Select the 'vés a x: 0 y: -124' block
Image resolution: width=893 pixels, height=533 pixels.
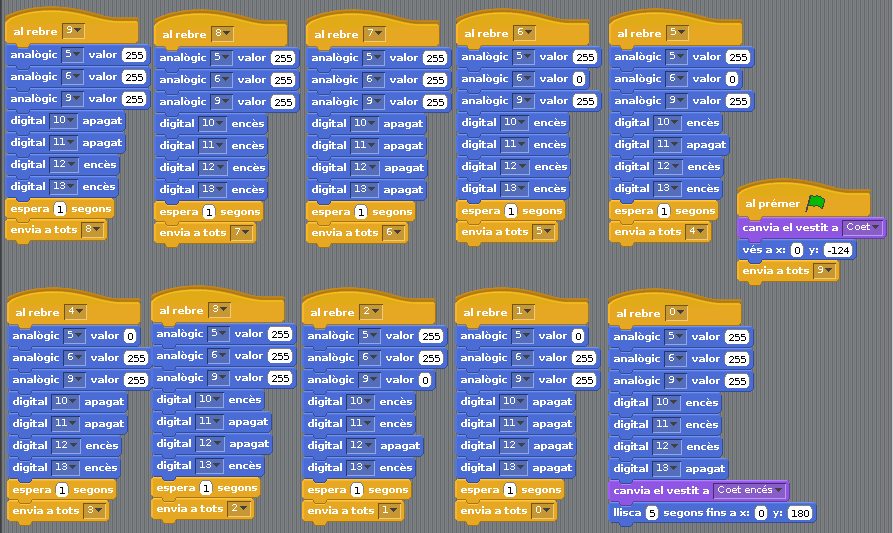coord(797,250)
